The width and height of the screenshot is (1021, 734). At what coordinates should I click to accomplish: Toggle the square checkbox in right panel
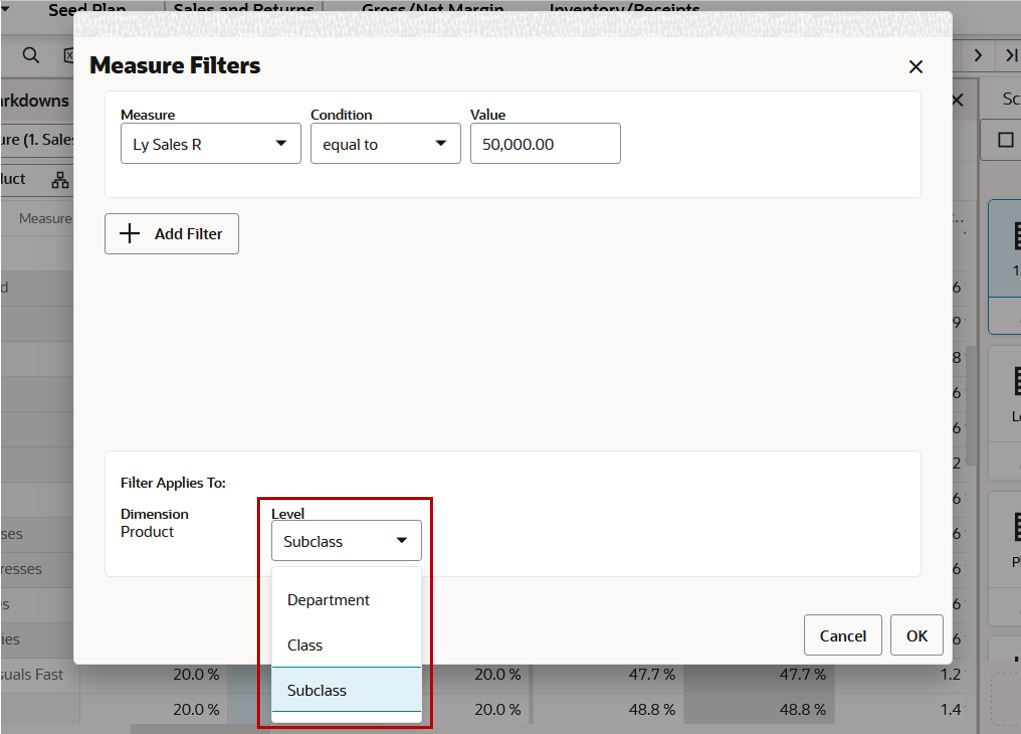1005,140
